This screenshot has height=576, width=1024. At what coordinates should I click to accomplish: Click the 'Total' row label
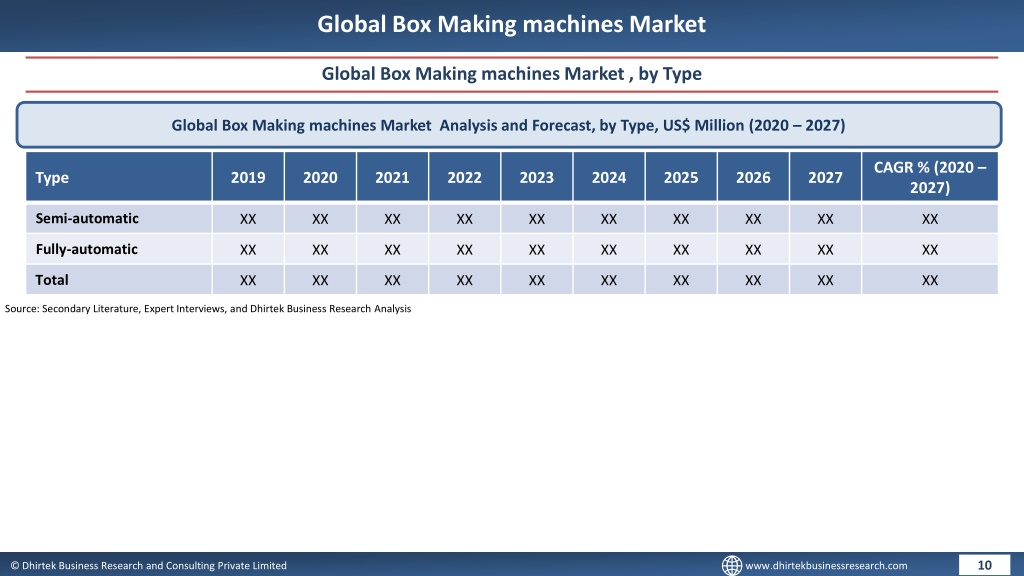[52, 280]
